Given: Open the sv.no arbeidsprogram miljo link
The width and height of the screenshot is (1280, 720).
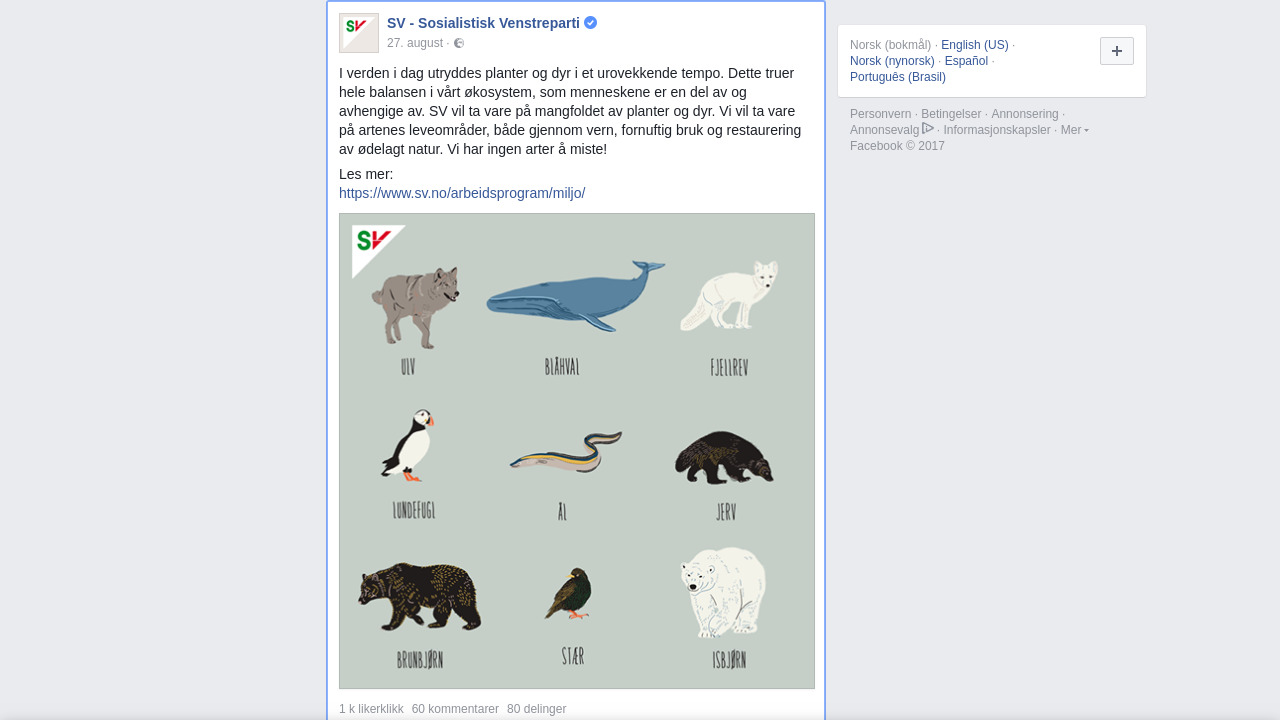Looking at the screenshot, I should [462, 193].
